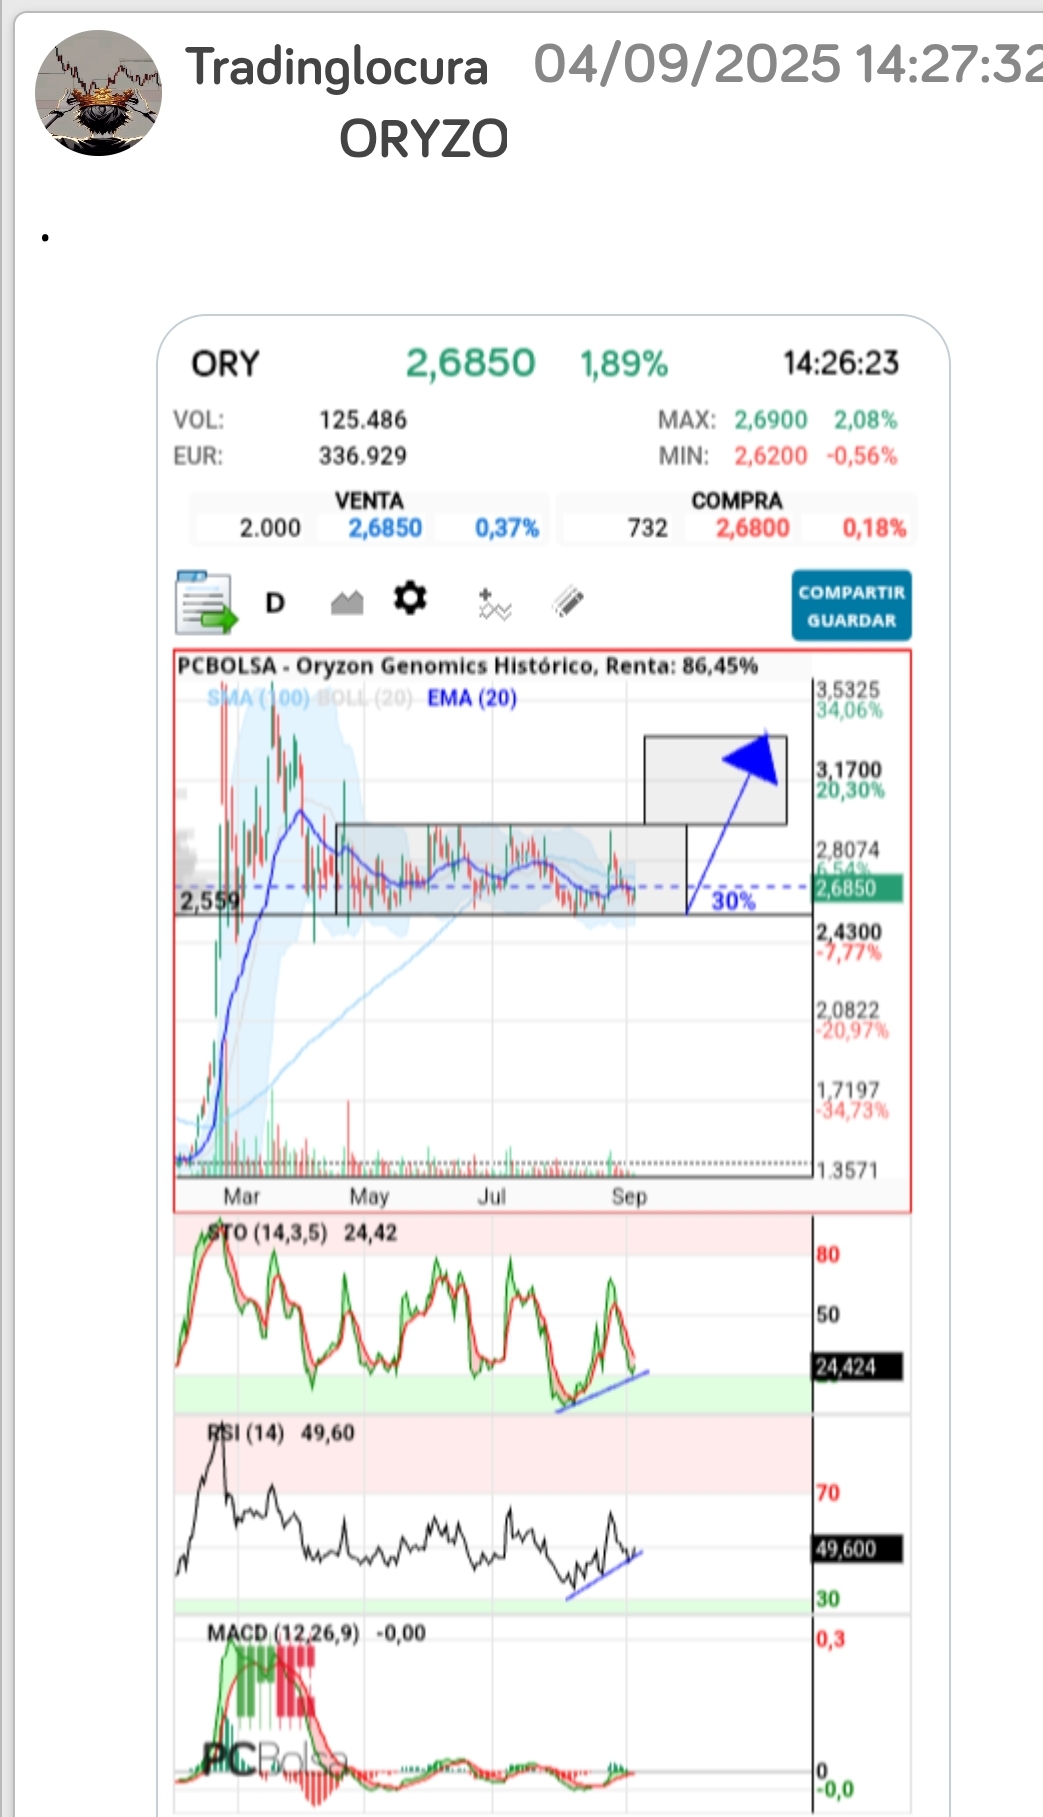Image resolution: width=1043 pixels, height=1817 pixels.
Task: Click the post timestamp 04/09/2025
Action: [687, 64]
